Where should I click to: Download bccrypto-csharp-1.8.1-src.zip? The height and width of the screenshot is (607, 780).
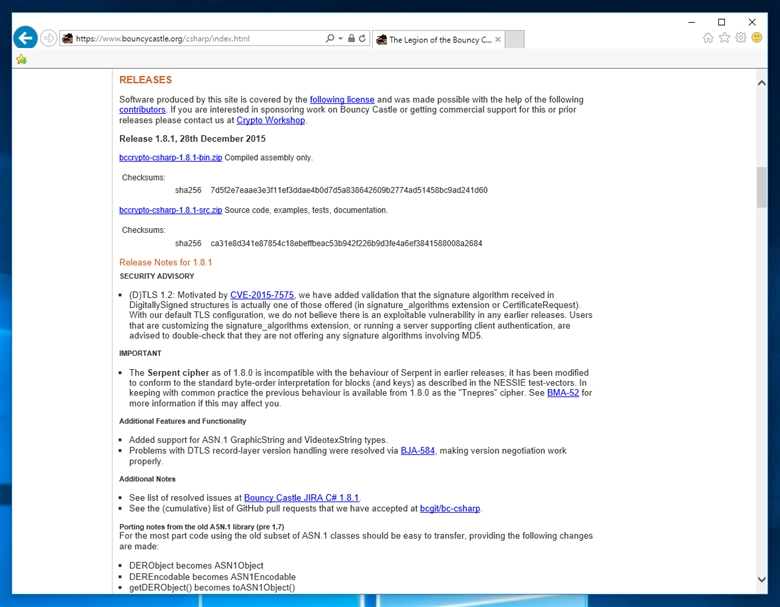(x=171, y=210)
